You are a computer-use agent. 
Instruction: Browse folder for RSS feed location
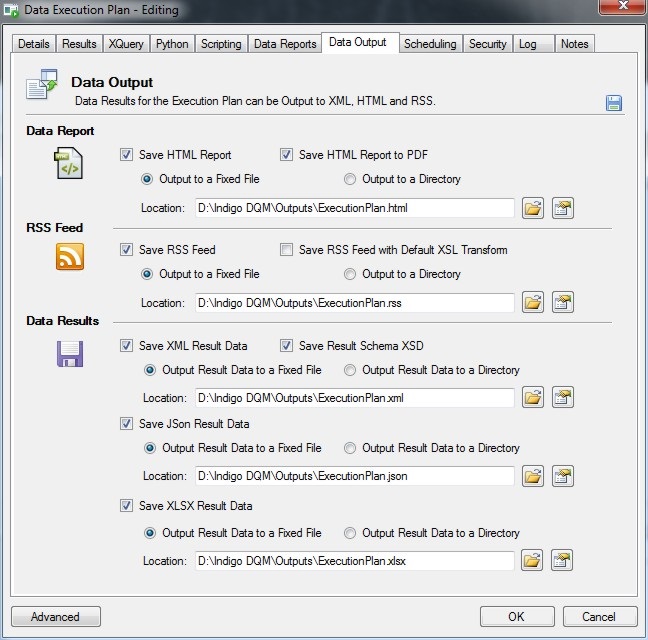click(532, 302)
